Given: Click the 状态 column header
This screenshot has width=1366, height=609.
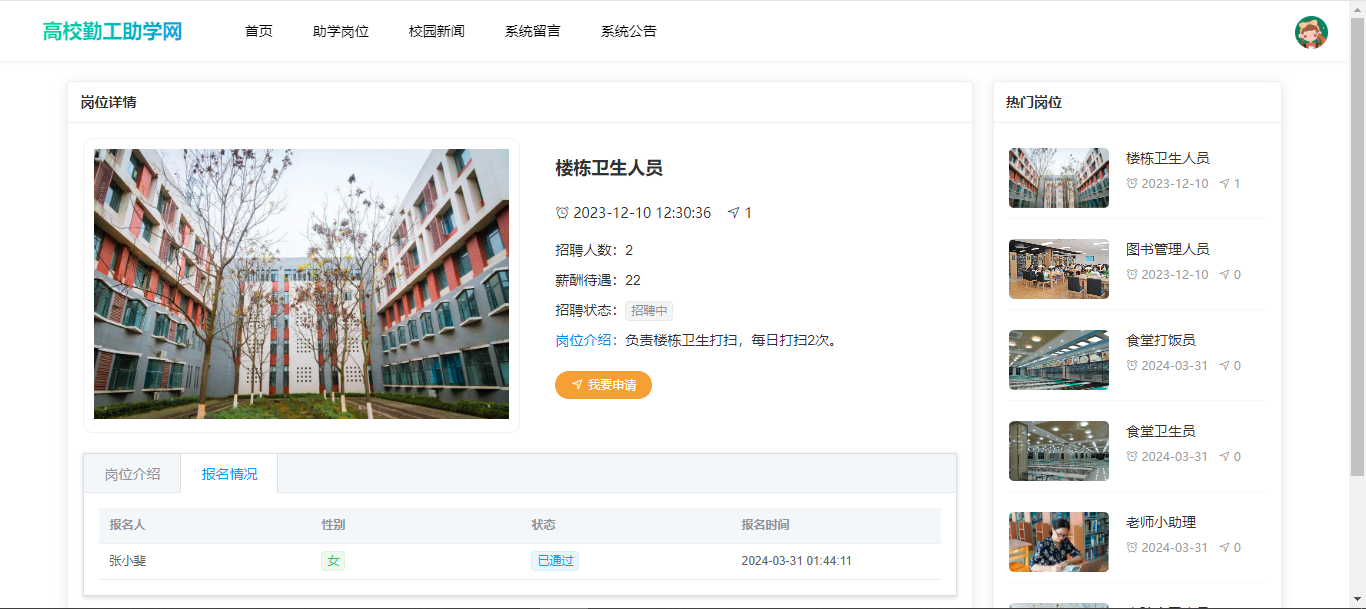Looking at the screenshot, I should point(543,525).
